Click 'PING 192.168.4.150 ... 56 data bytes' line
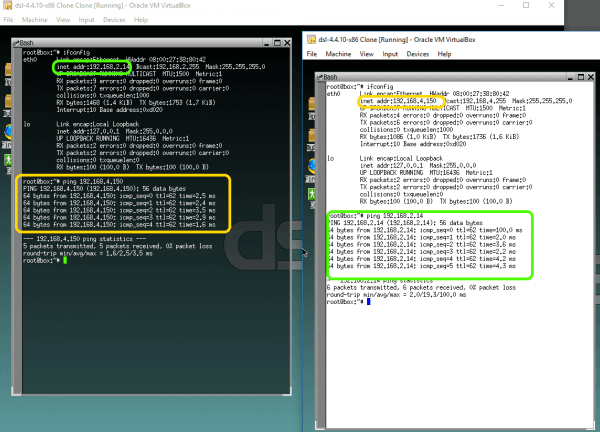This screenshot has width=600, height=432. (104, 189)
